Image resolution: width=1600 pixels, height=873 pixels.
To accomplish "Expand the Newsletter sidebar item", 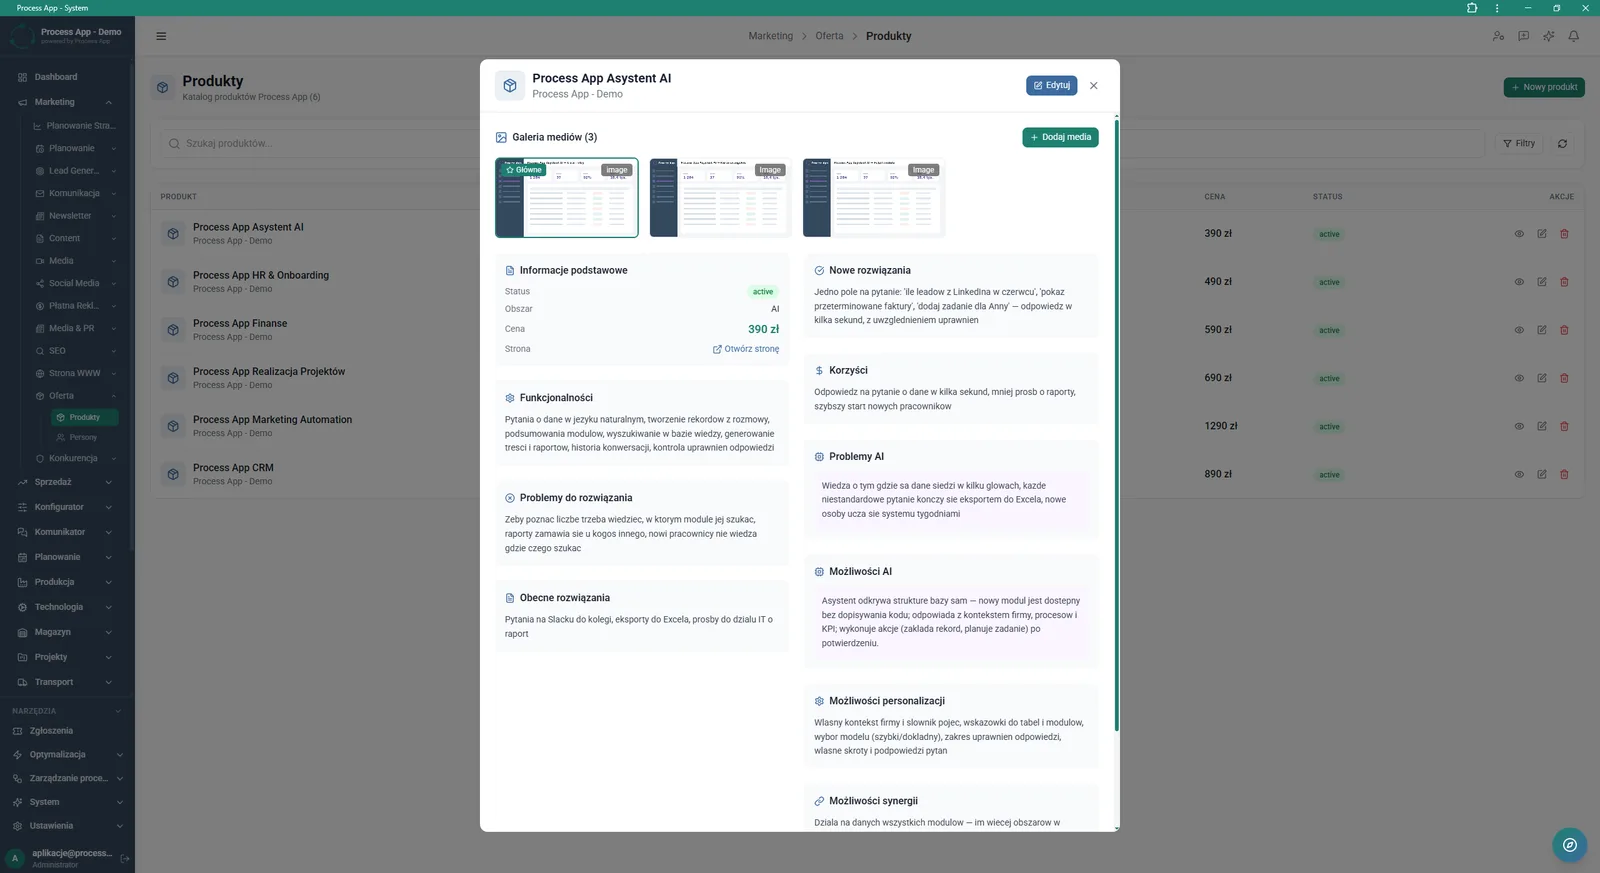I will [74, 216].
